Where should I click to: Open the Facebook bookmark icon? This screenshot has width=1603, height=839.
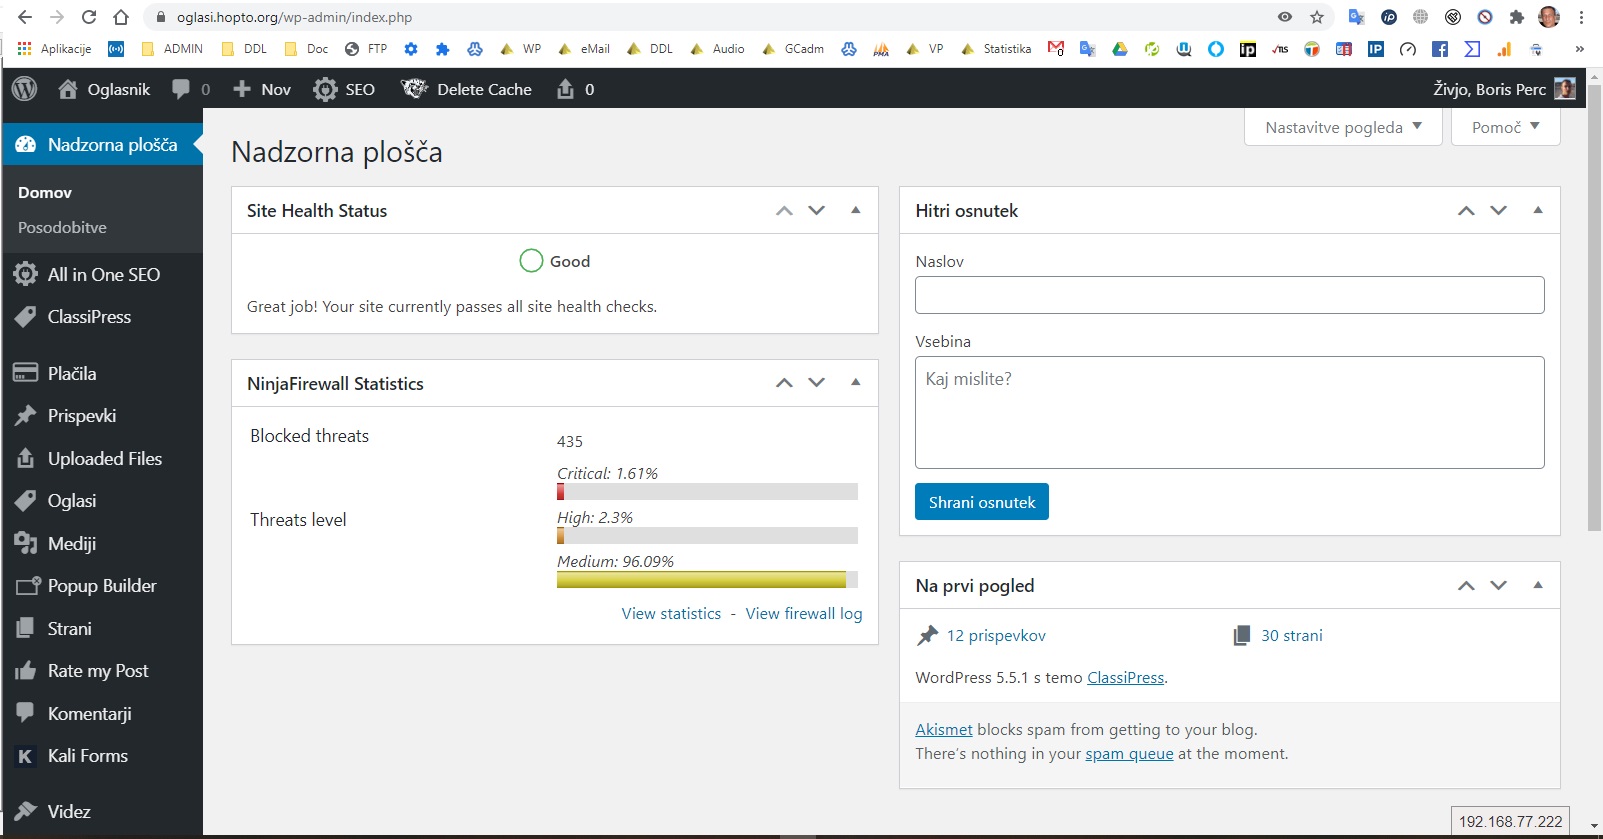click(1440, 48)
